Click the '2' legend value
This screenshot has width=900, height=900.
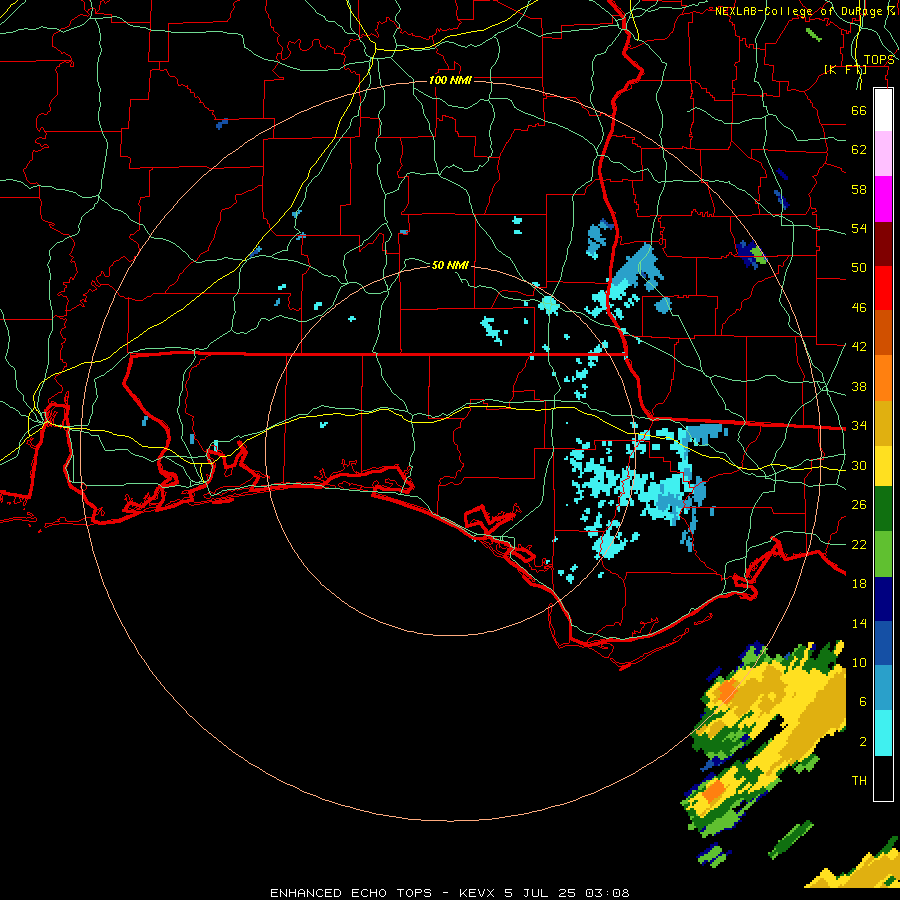[863, 742]
